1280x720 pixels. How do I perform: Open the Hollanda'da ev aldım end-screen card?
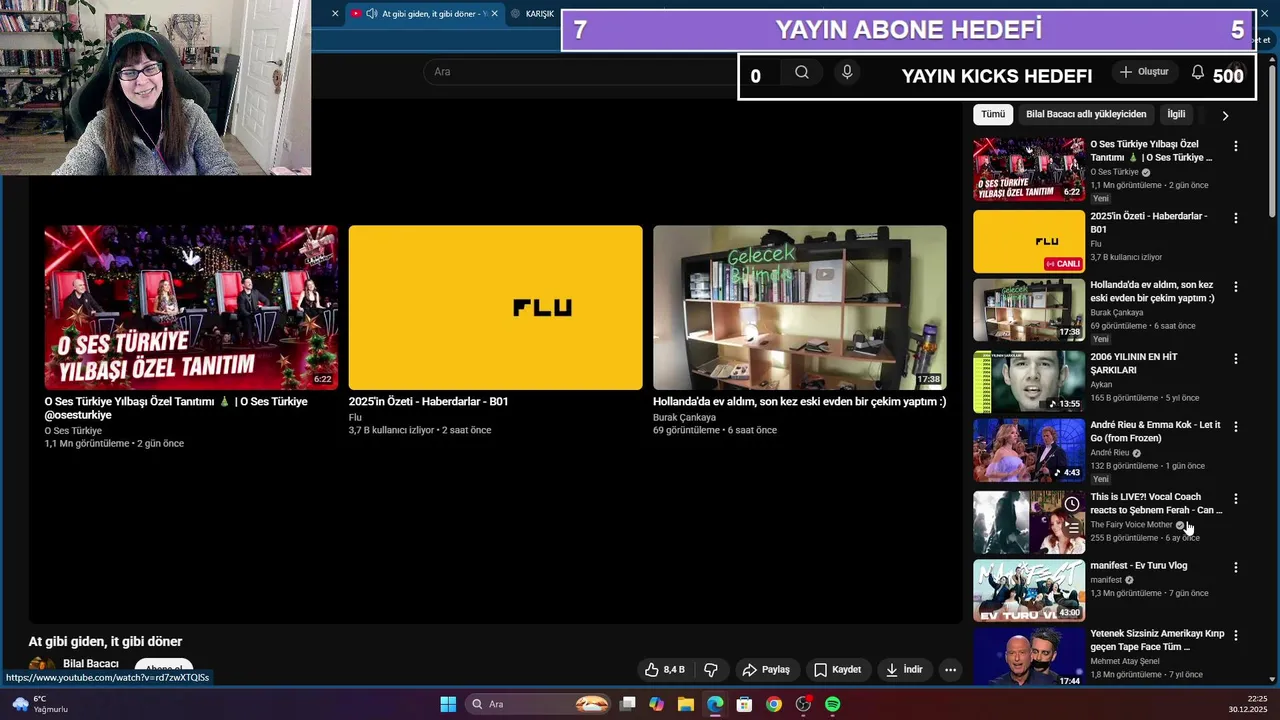coord(800,331)
